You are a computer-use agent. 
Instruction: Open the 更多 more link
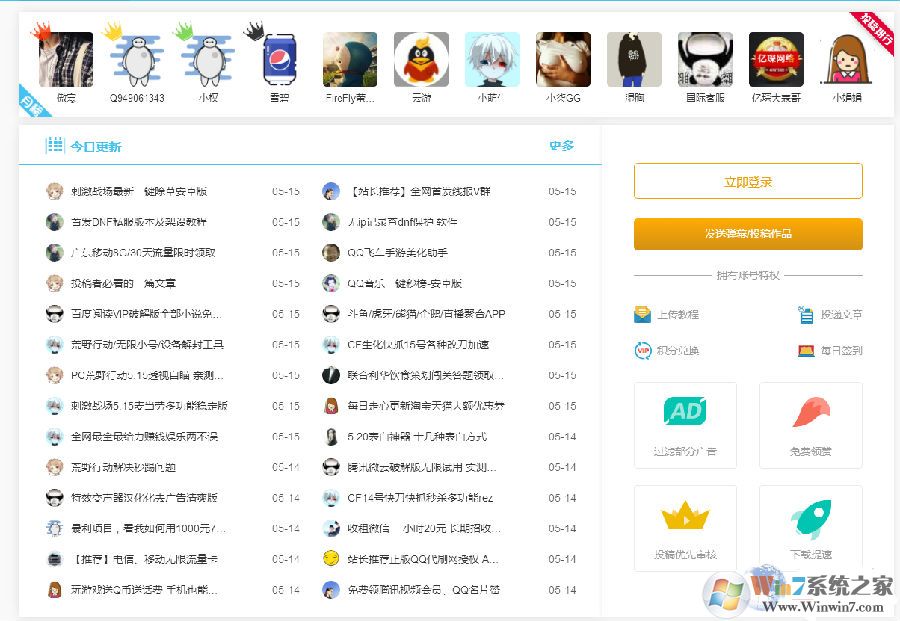click(562, 145)
